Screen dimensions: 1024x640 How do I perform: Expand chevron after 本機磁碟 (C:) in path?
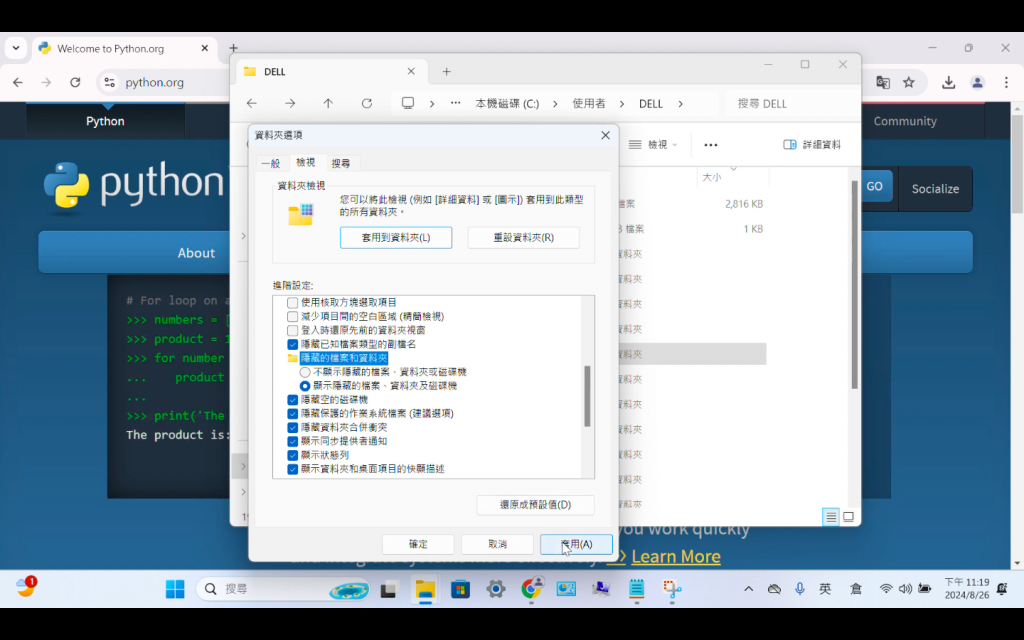click(555, 103)
